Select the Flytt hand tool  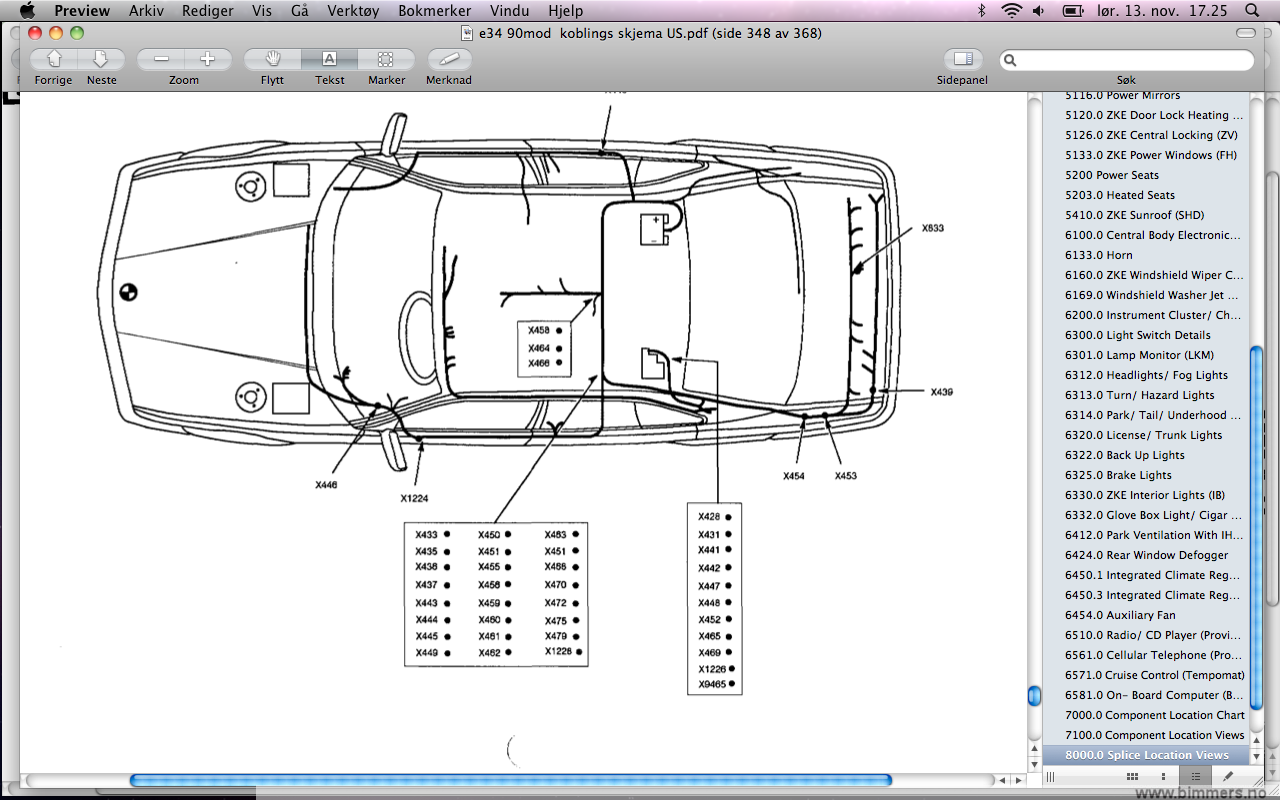click(273, 60)
